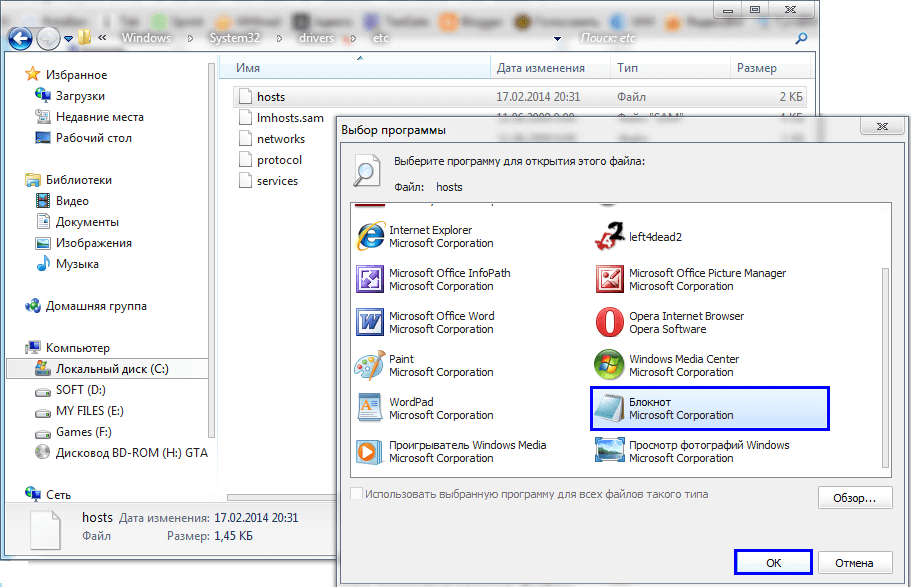Open Сеть in the navigation pane

click(x=48, y=495)
